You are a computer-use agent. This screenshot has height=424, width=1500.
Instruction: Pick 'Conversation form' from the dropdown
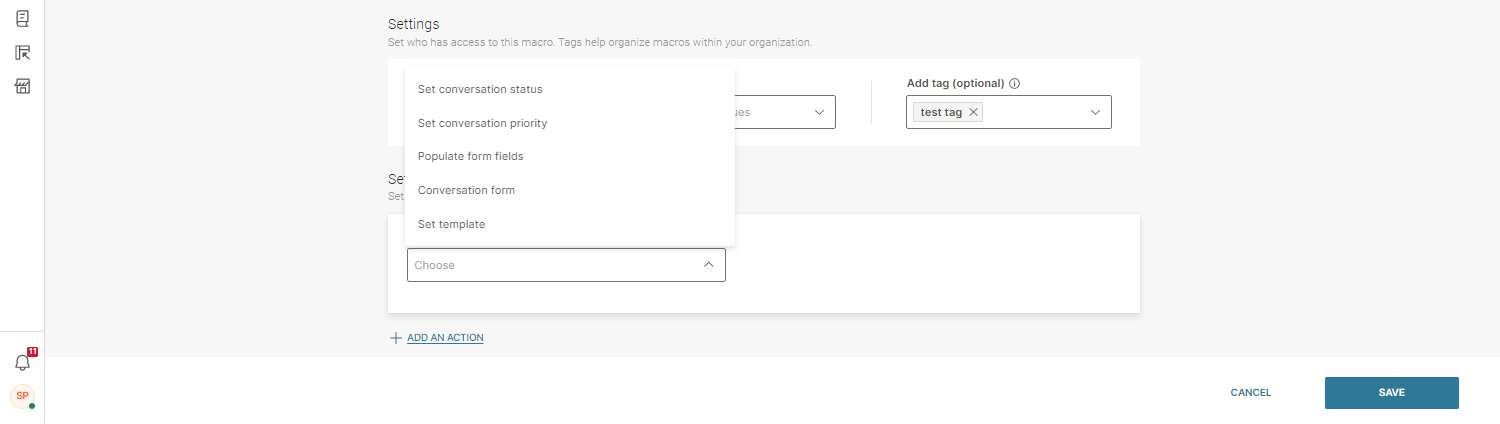(x=466, y=190)
